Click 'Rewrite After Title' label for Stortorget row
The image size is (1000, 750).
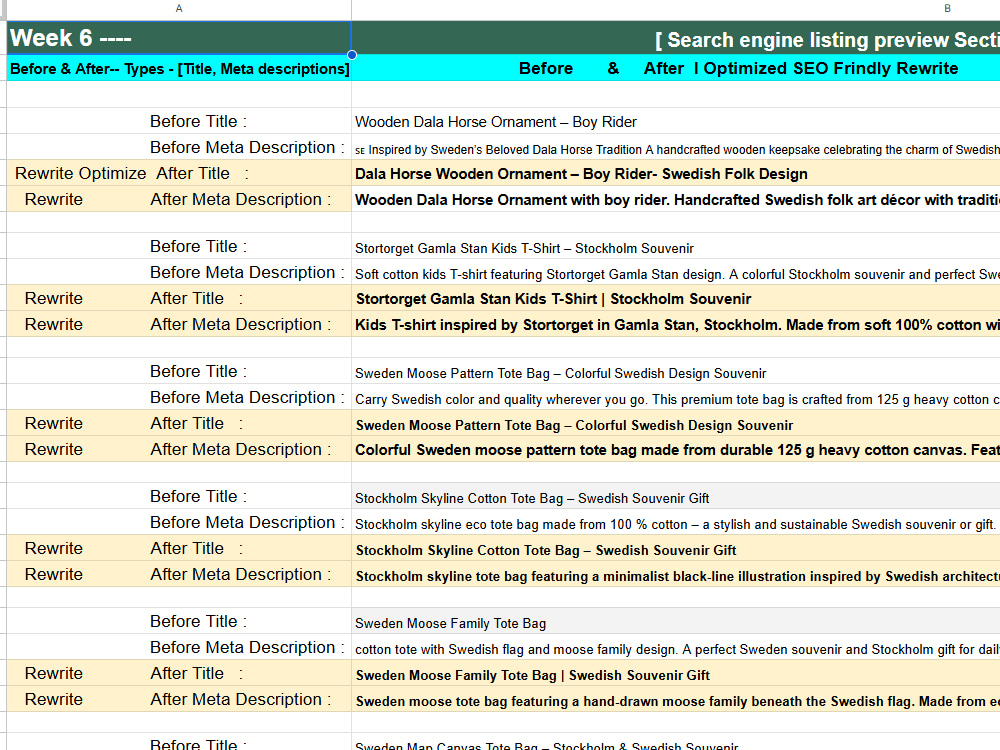[179, 298]
